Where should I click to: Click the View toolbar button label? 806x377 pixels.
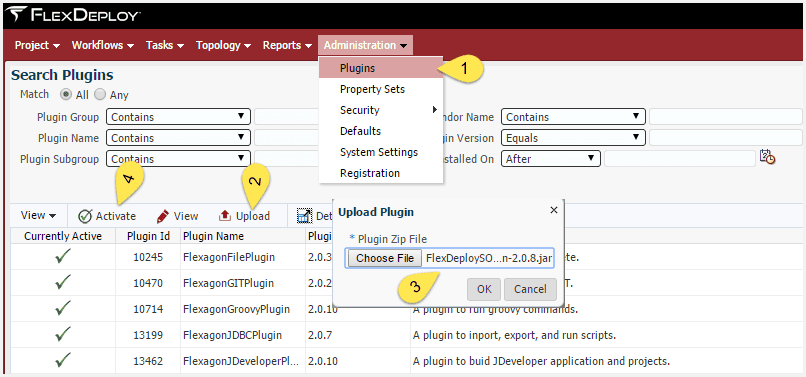point(186,216)
